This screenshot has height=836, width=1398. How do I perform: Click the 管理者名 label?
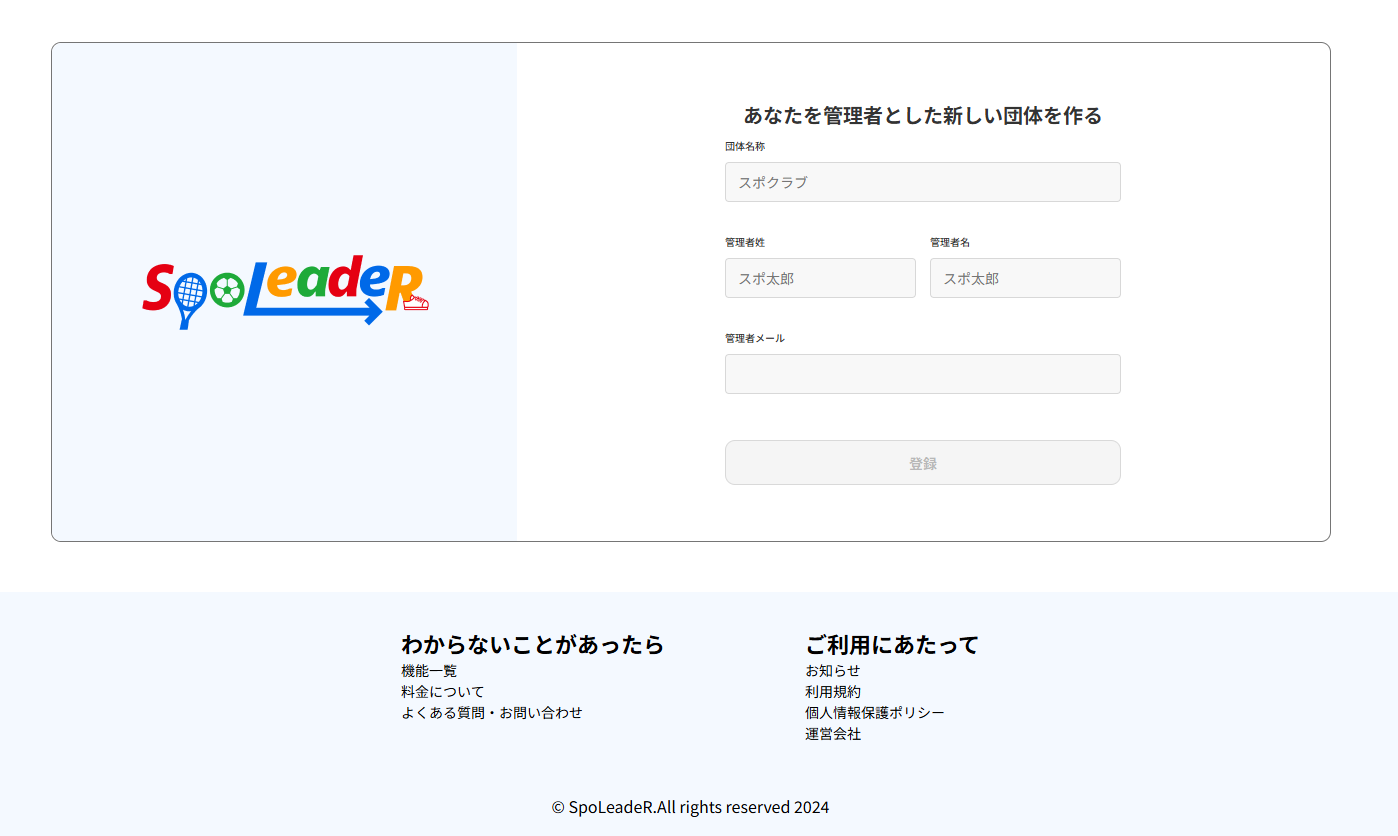[950, 242]
